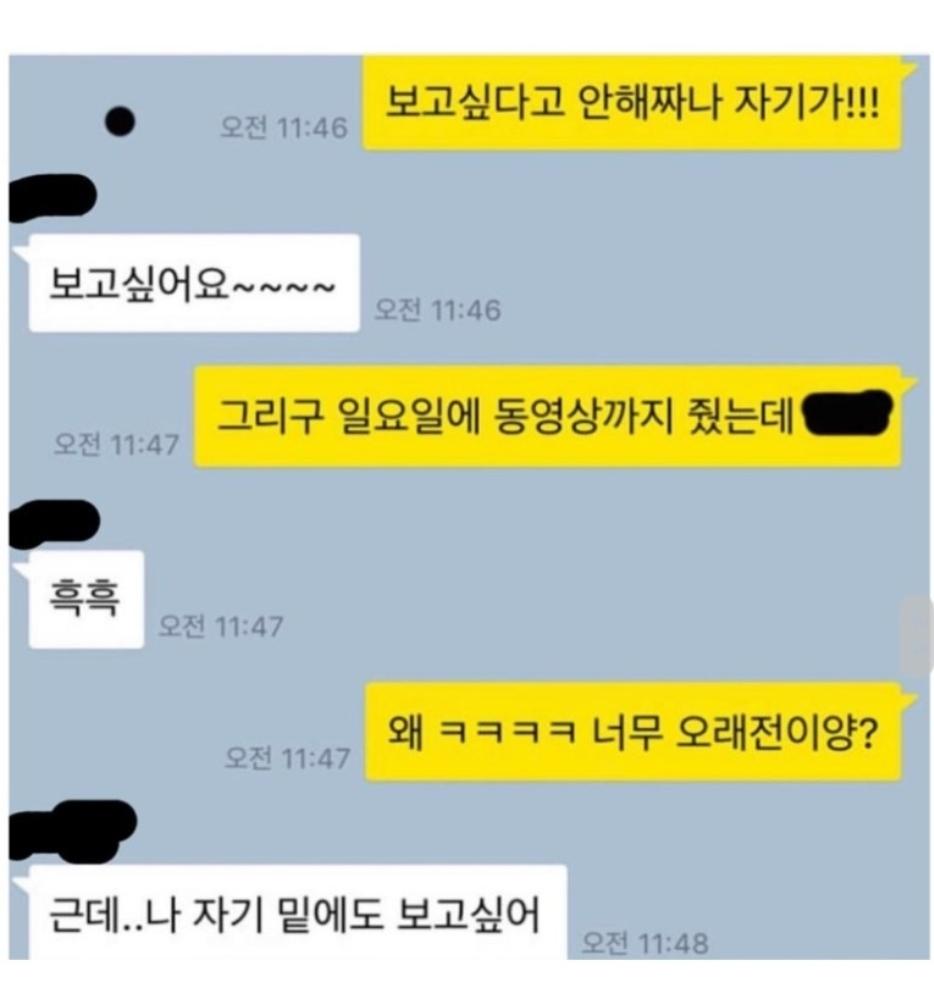Tap the redacted sender name above 흑흑
This screenshot has width=934, height=1007.
click(54, 523)
